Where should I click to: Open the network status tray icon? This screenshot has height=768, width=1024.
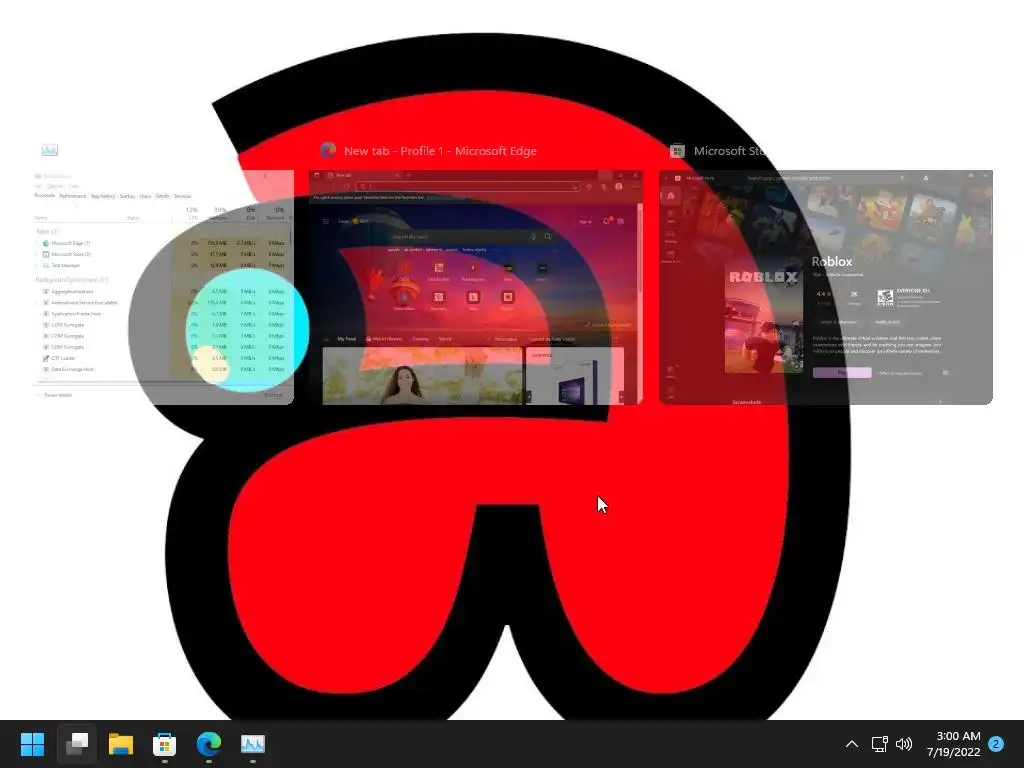(880, 744)
